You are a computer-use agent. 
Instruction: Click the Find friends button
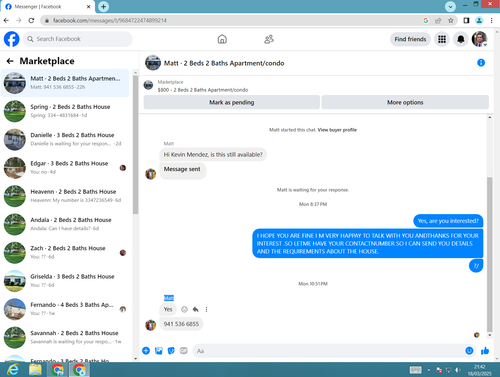410,39
